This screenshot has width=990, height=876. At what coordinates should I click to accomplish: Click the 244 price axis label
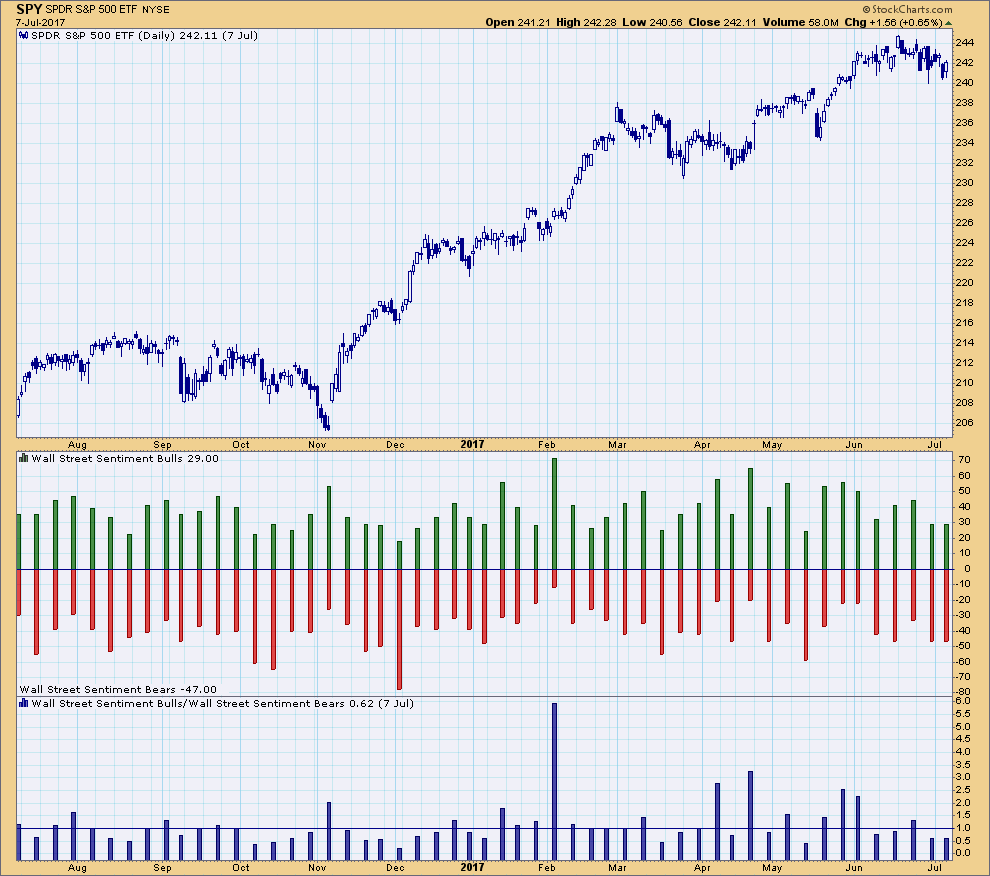pyautogui.click(x=964, y=42)
